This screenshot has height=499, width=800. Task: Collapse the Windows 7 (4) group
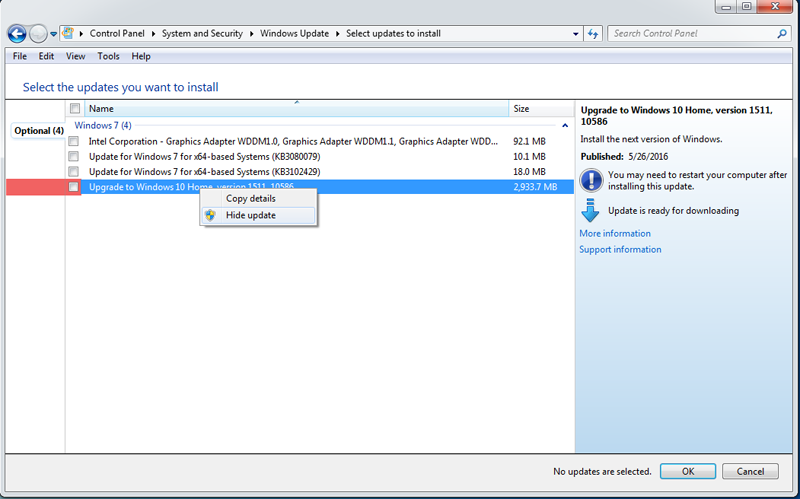(565, 126)
